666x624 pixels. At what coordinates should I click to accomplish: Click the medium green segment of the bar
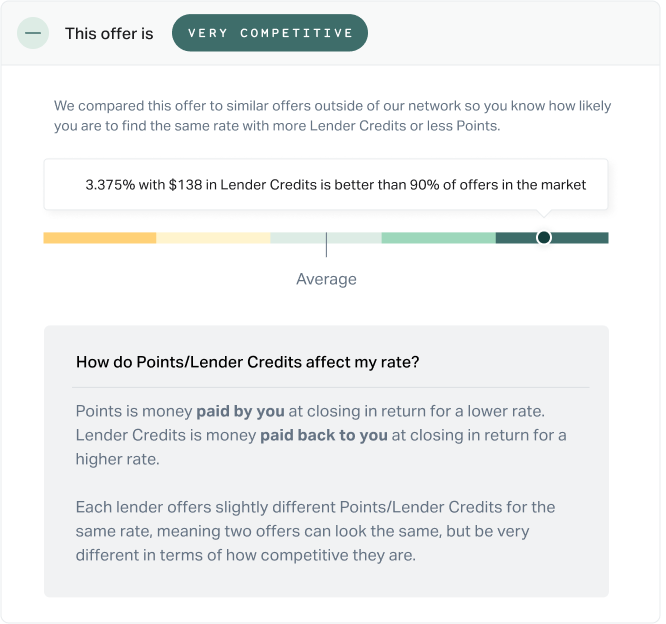tap(439, 238)
